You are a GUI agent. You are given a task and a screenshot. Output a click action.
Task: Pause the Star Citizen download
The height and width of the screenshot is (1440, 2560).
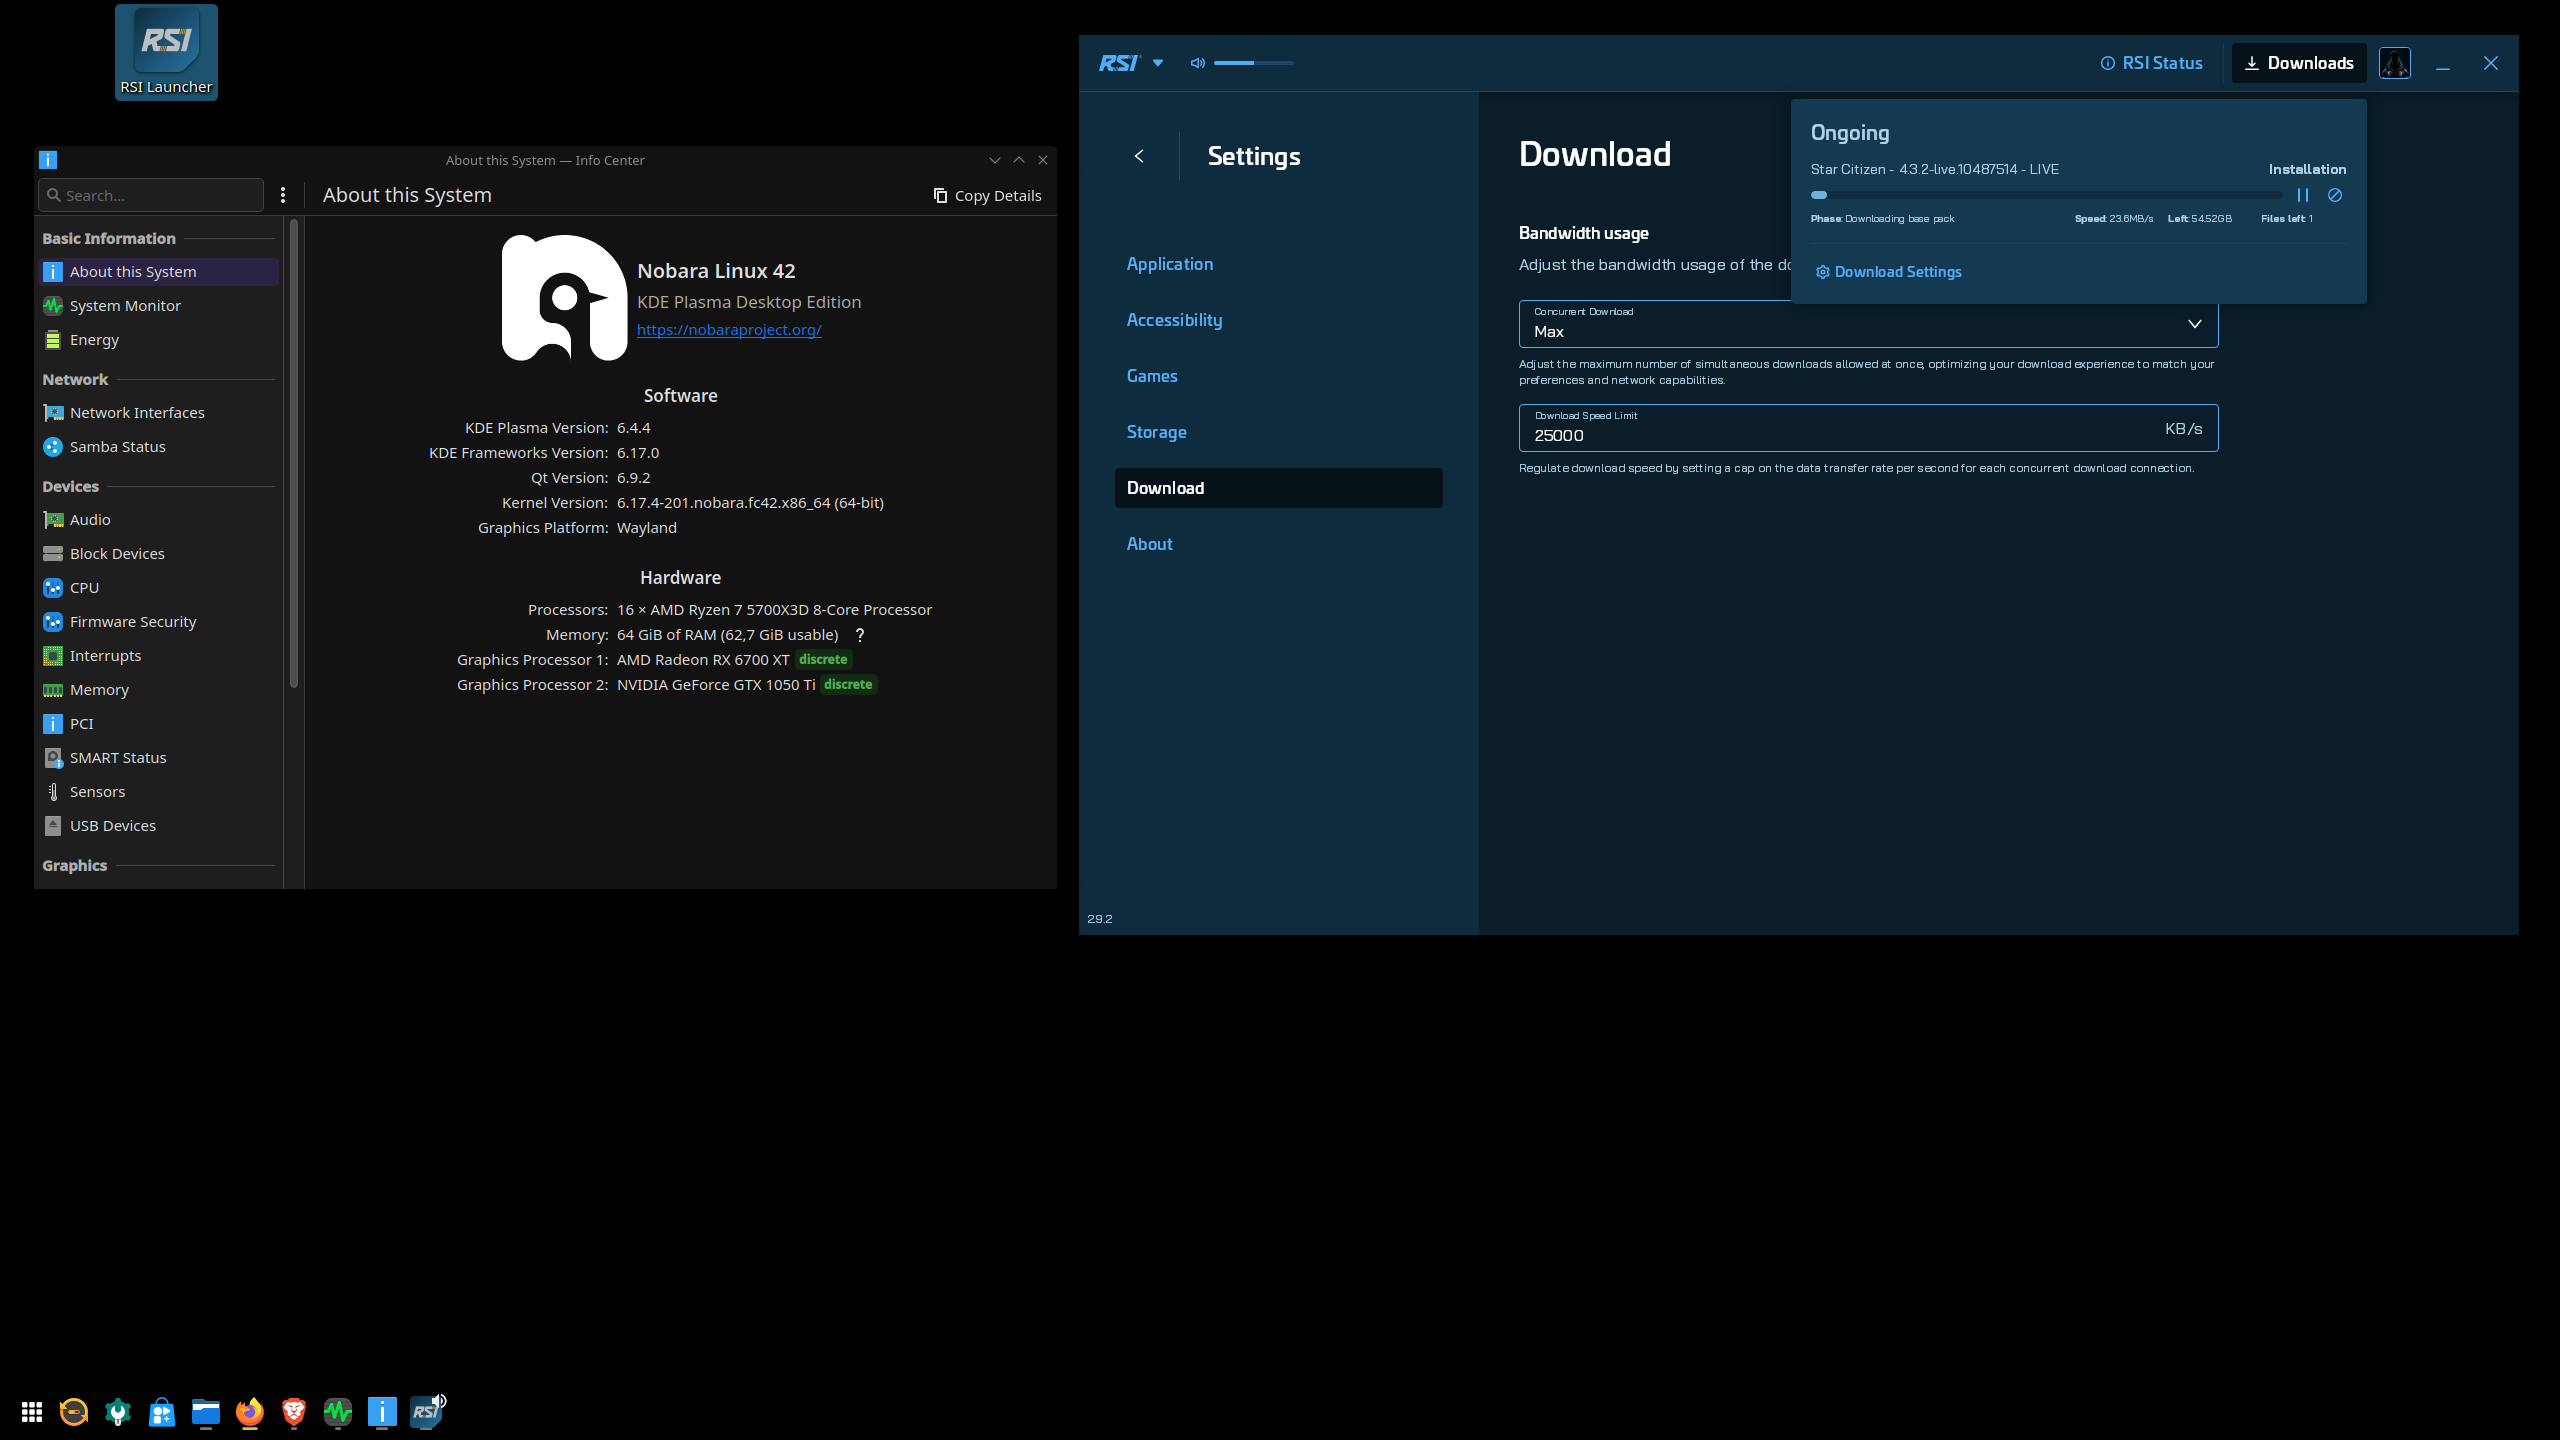pos(2302,195)
